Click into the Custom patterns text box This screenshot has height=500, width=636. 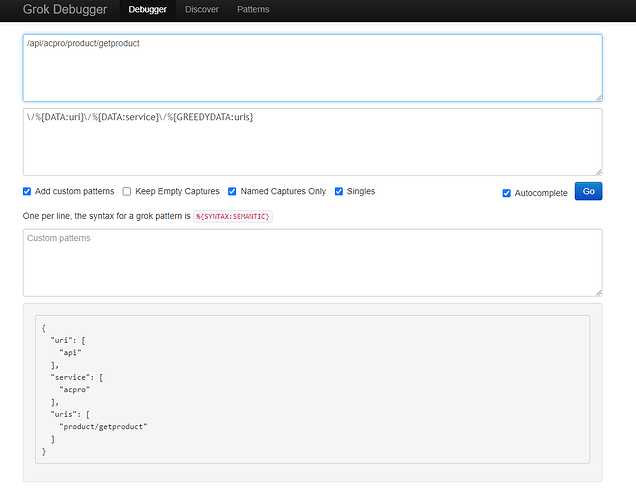pyautogui.click(x=312, y=262)
